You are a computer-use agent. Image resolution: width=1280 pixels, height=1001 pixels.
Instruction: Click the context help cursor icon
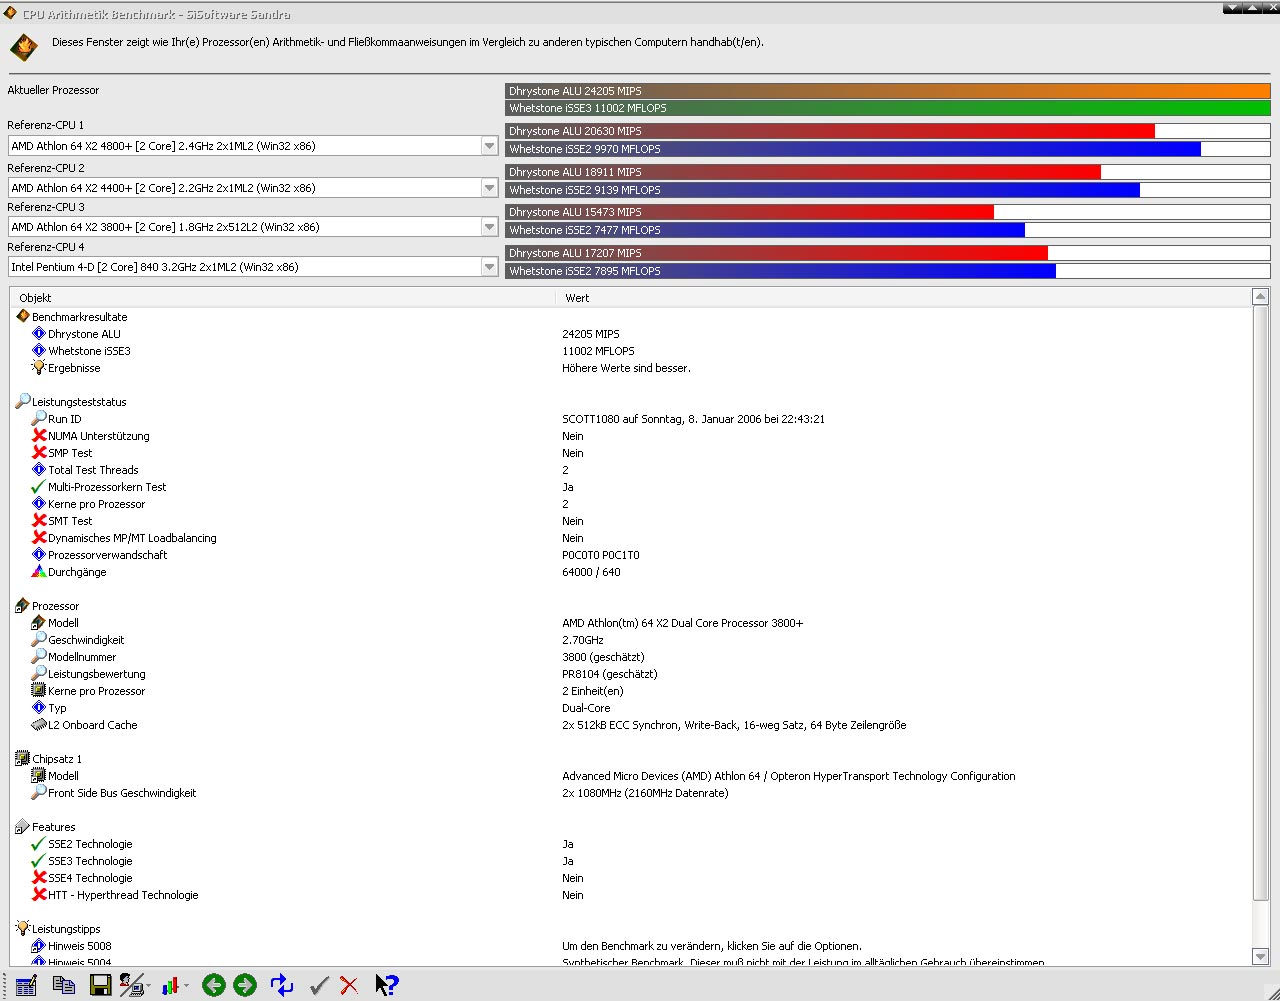387,985
